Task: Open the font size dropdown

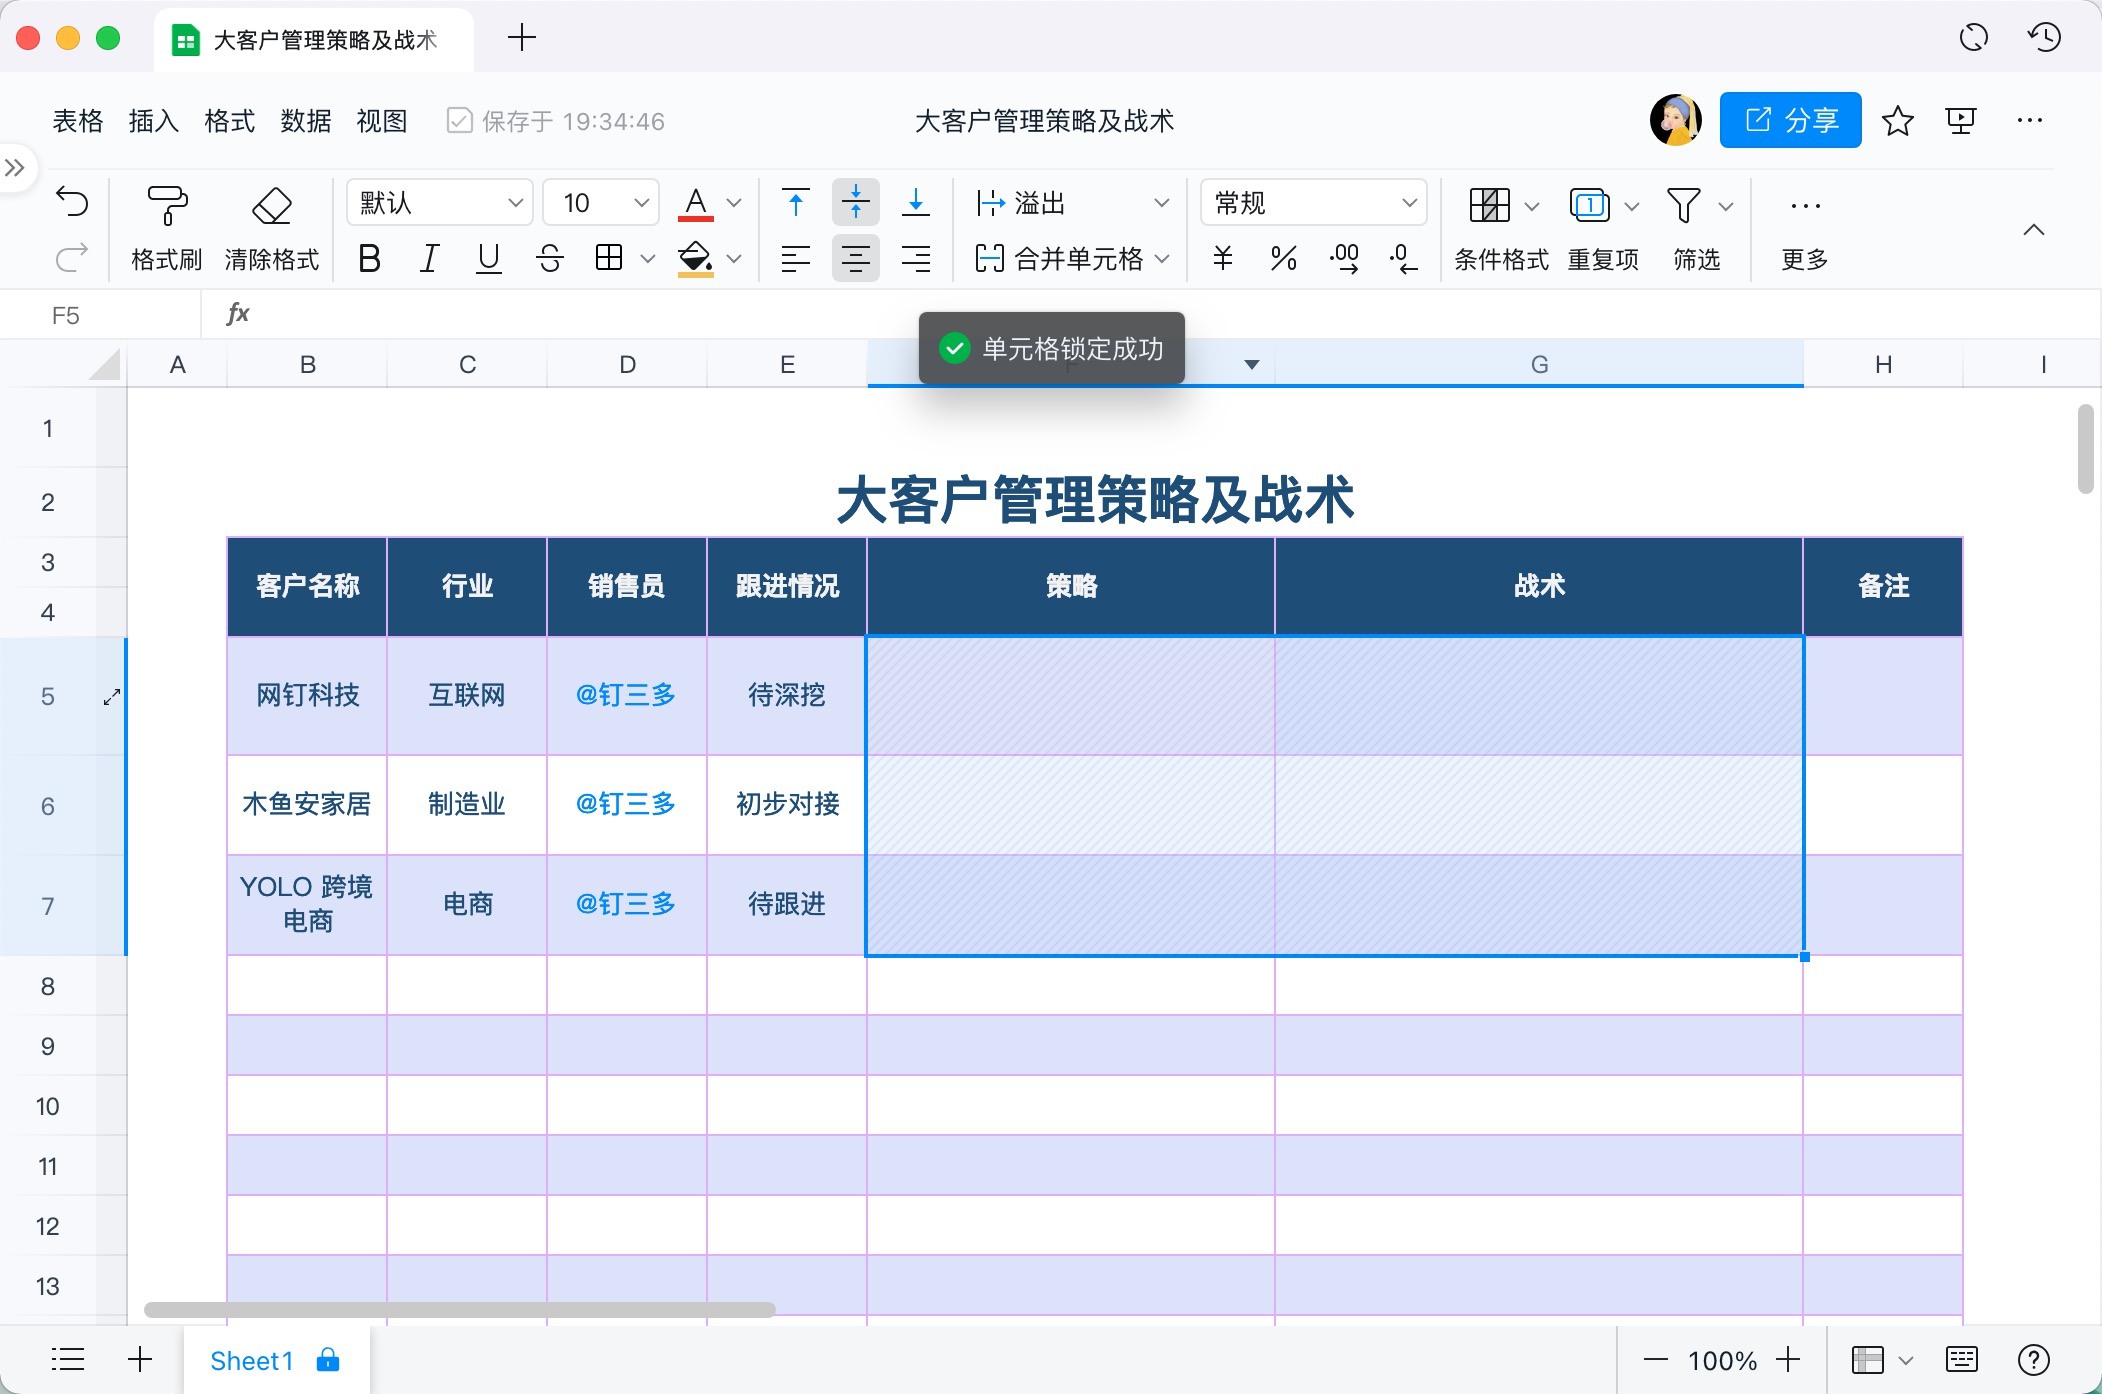Action: coord(598,202)
